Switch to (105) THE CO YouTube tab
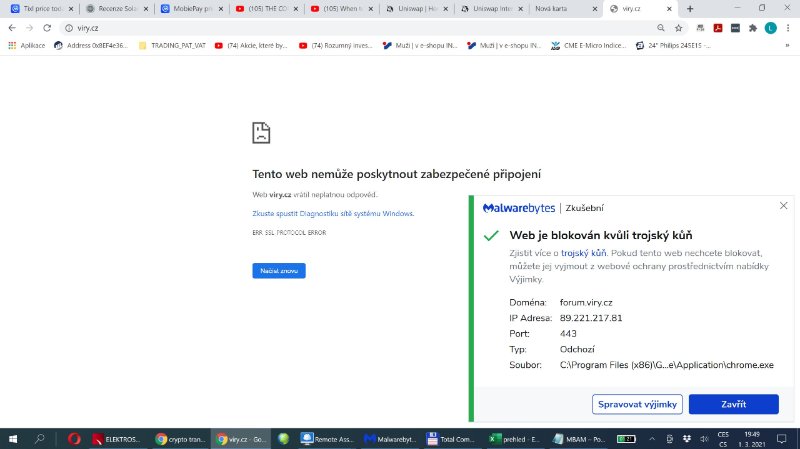This screenshot has height=449, width=800. click(x=266, y=9)
